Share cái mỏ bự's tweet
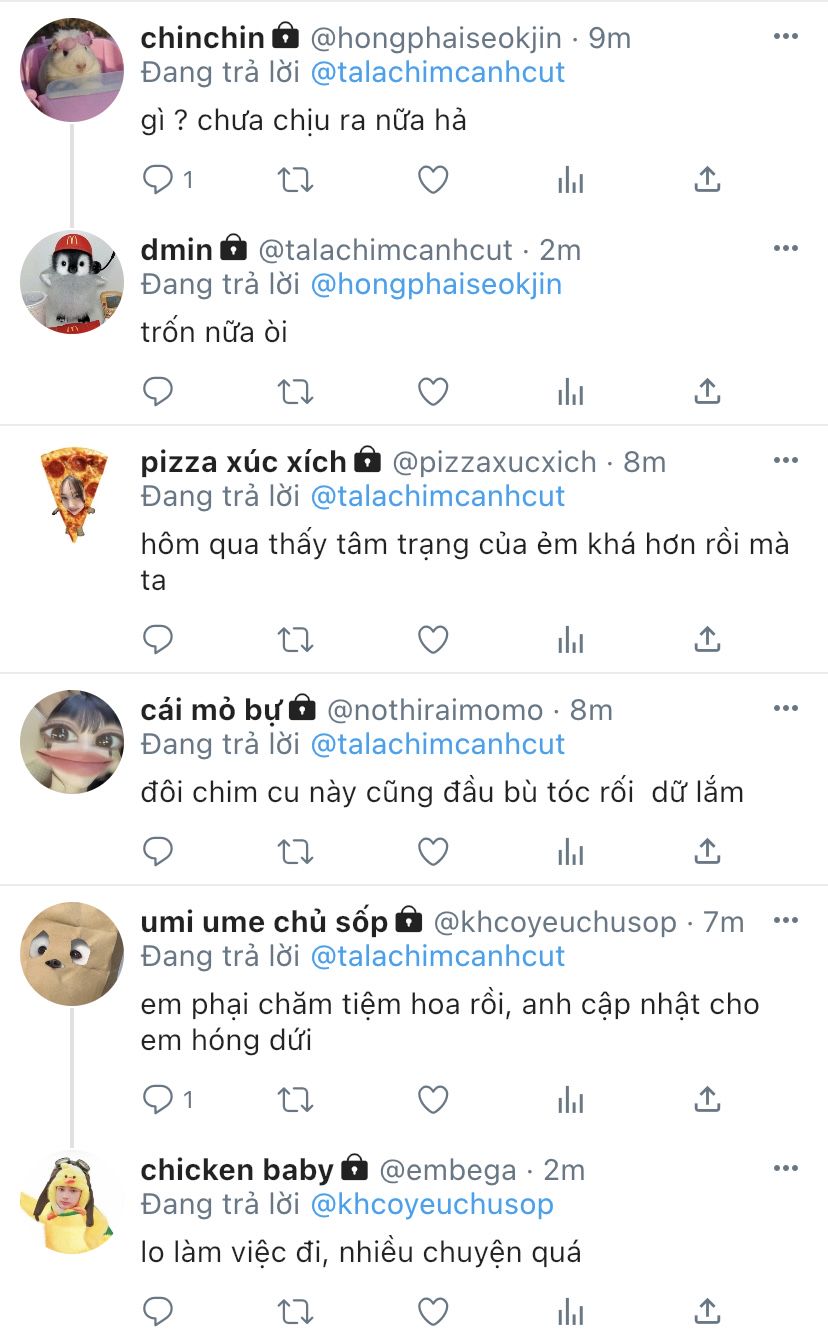828x1344 pixels. coord(707,852)
